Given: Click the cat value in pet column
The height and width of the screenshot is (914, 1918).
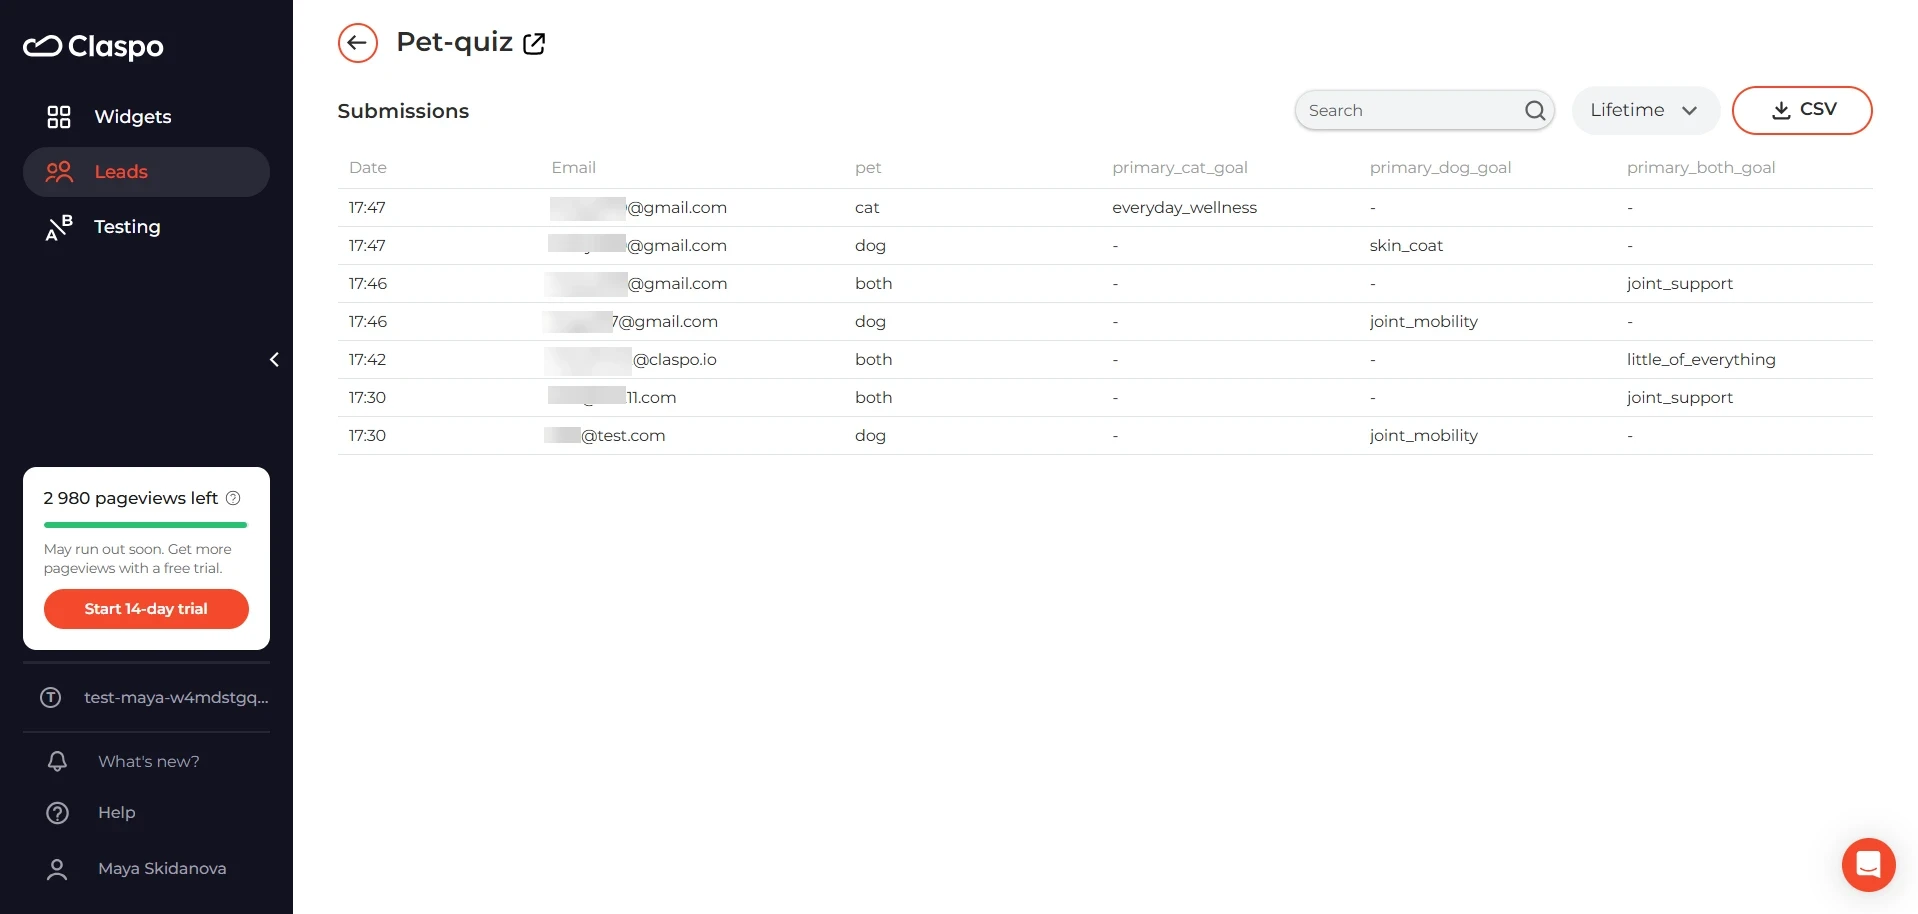Looking at the screenshot, I should pyautogui.click(x=867, y=208).
